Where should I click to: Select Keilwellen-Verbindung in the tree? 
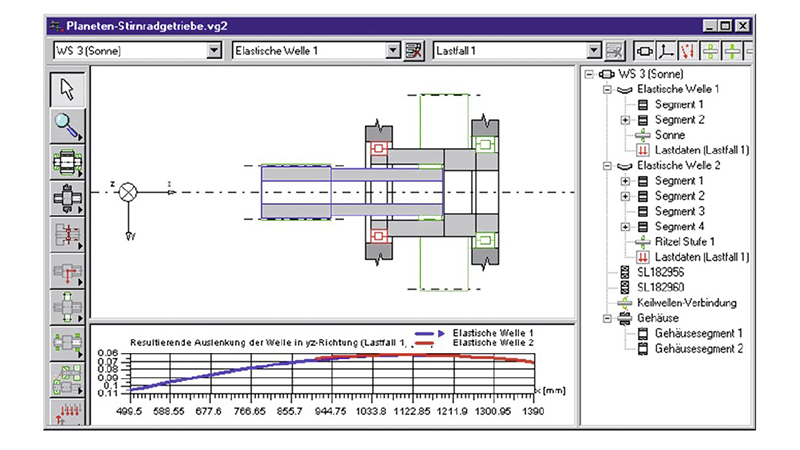click(x=686, y=302)
